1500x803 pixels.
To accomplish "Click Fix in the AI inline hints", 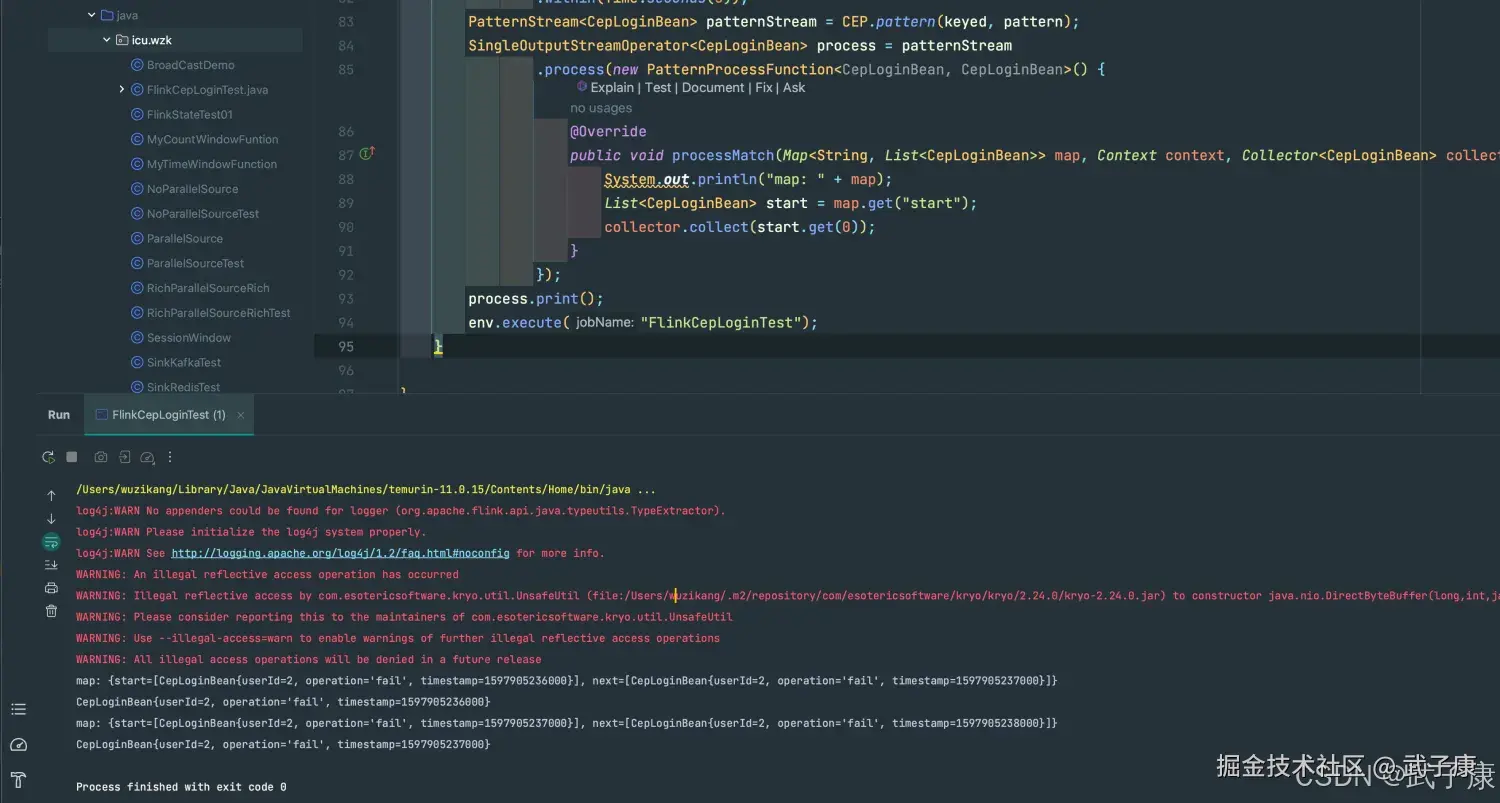I will click(764, 88).
